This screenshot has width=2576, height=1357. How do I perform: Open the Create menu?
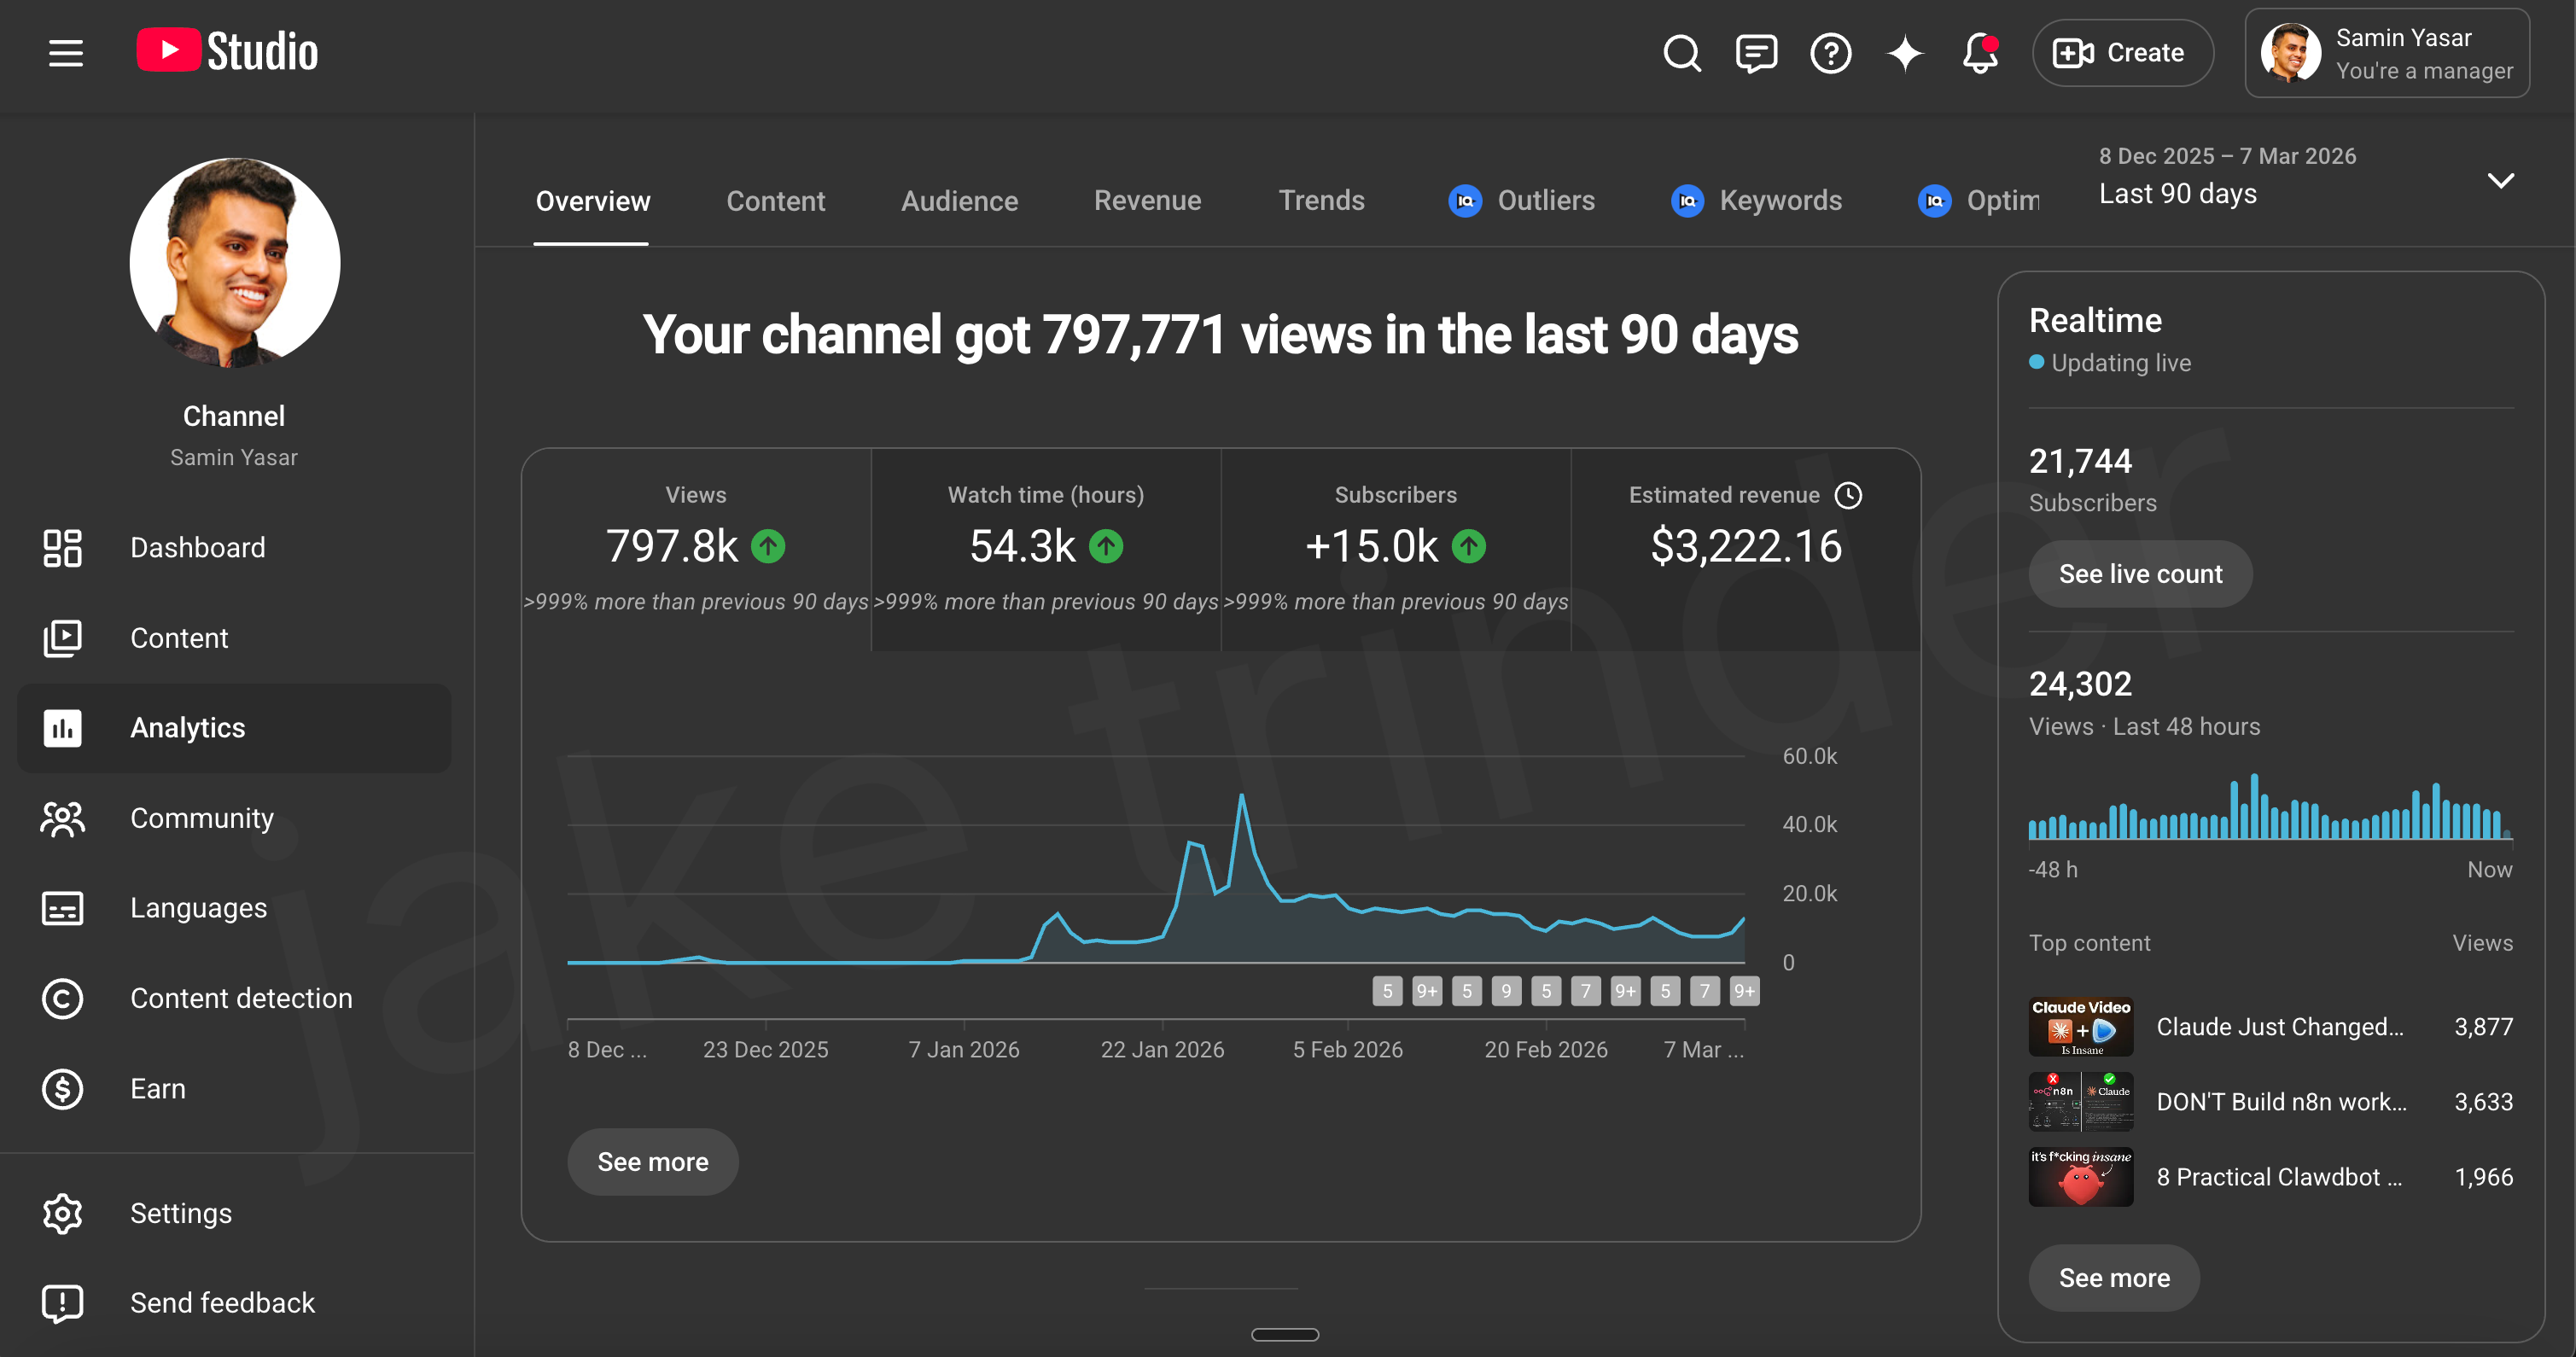2122,53
